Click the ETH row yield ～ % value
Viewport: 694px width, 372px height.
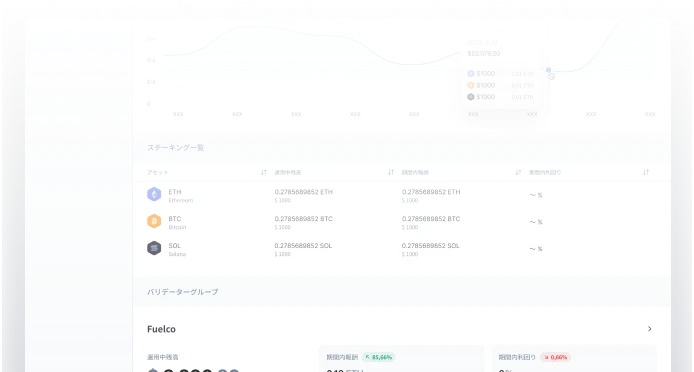click(x=536, y=195)
